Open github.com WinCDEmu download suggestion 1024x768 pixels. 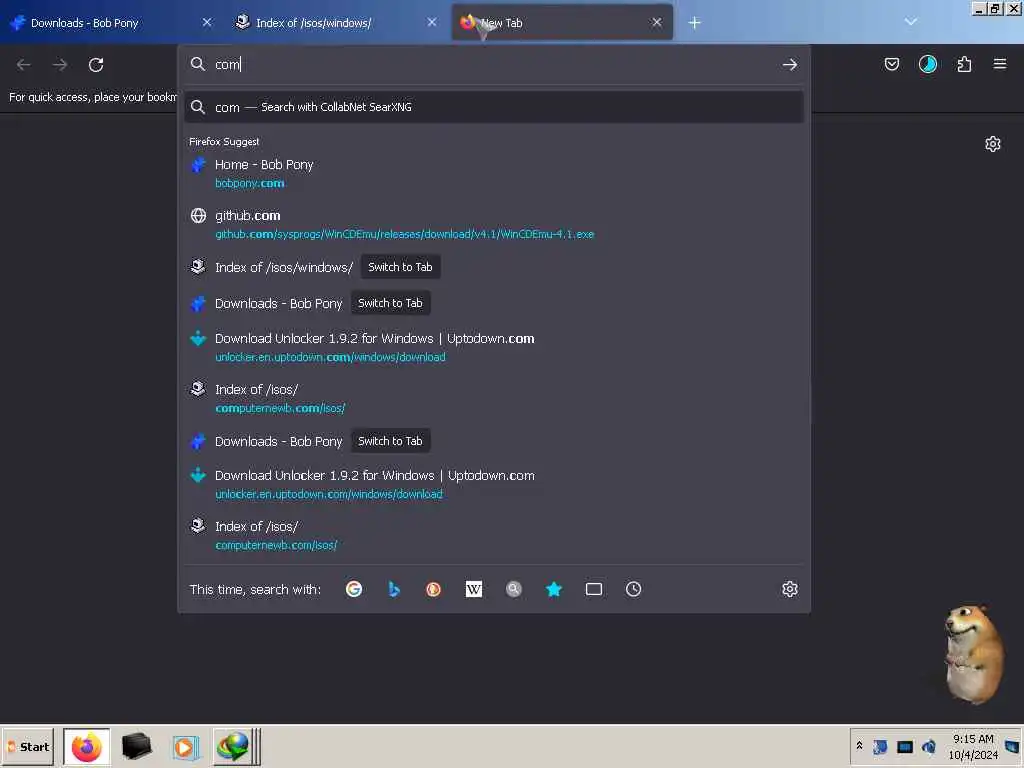click(494, 224)
